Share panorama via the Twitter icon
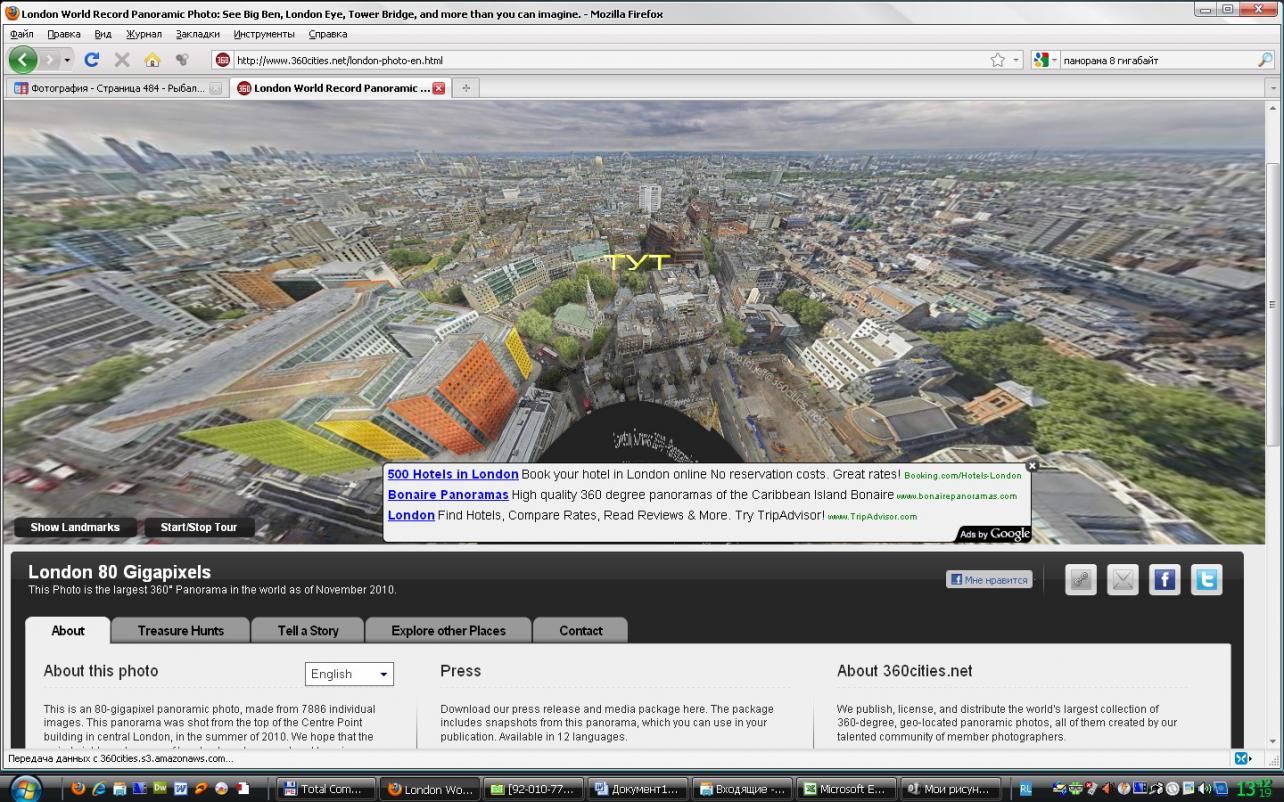Screen dimensions: 1284x802 [1207, 580]
